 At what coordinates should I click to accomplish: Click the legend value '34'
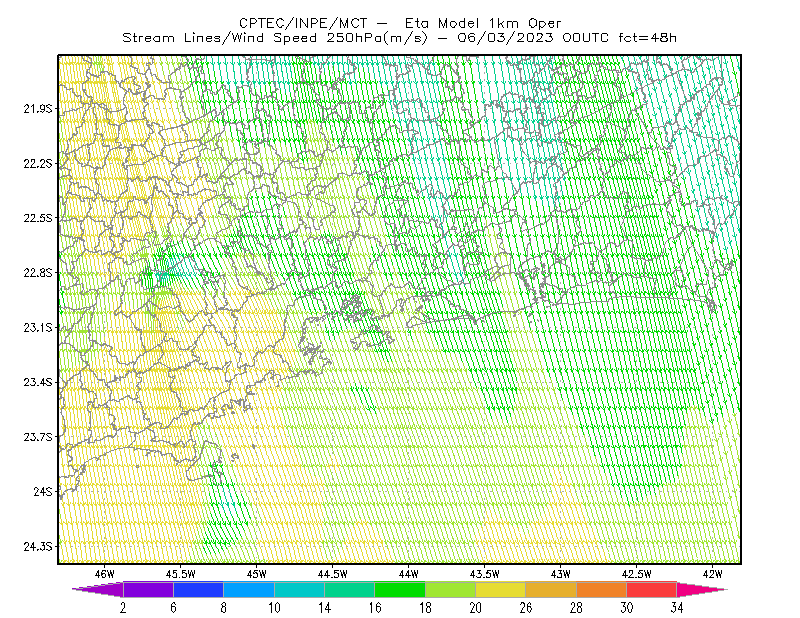[x=677, y=608]
